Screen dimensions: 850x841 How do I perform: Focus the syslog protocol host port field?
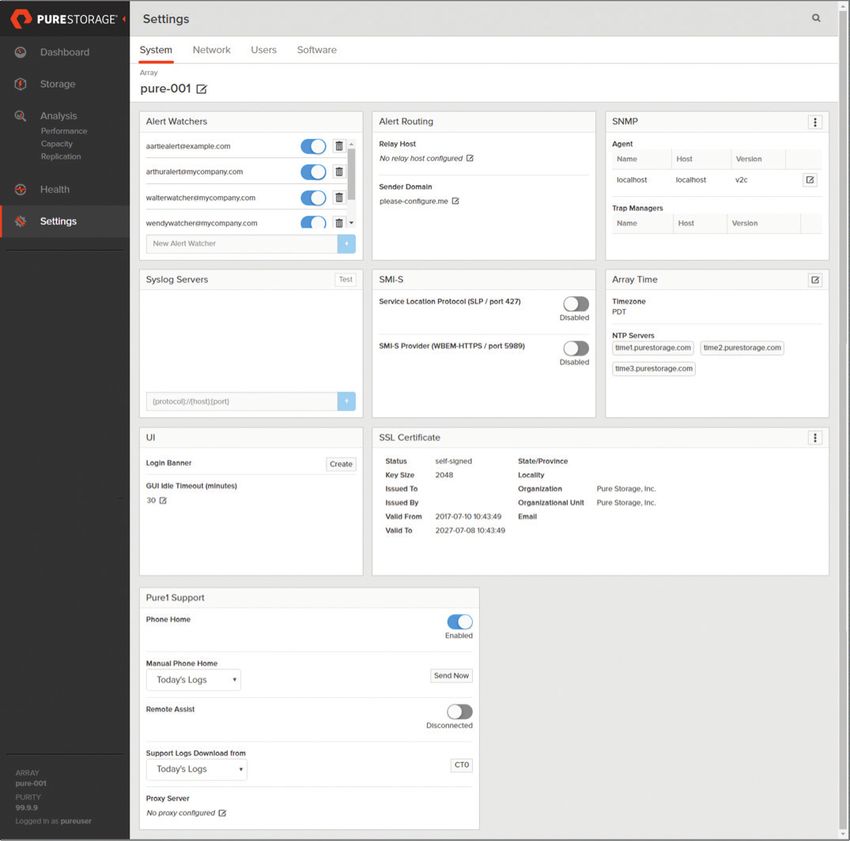click(x=242, y=401)
